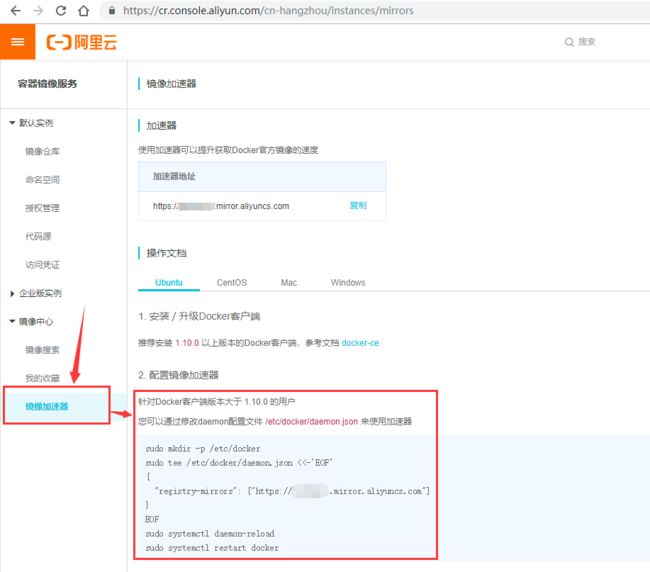Click the padlock icon in address bar
The image size is (650, 572).
112,10
